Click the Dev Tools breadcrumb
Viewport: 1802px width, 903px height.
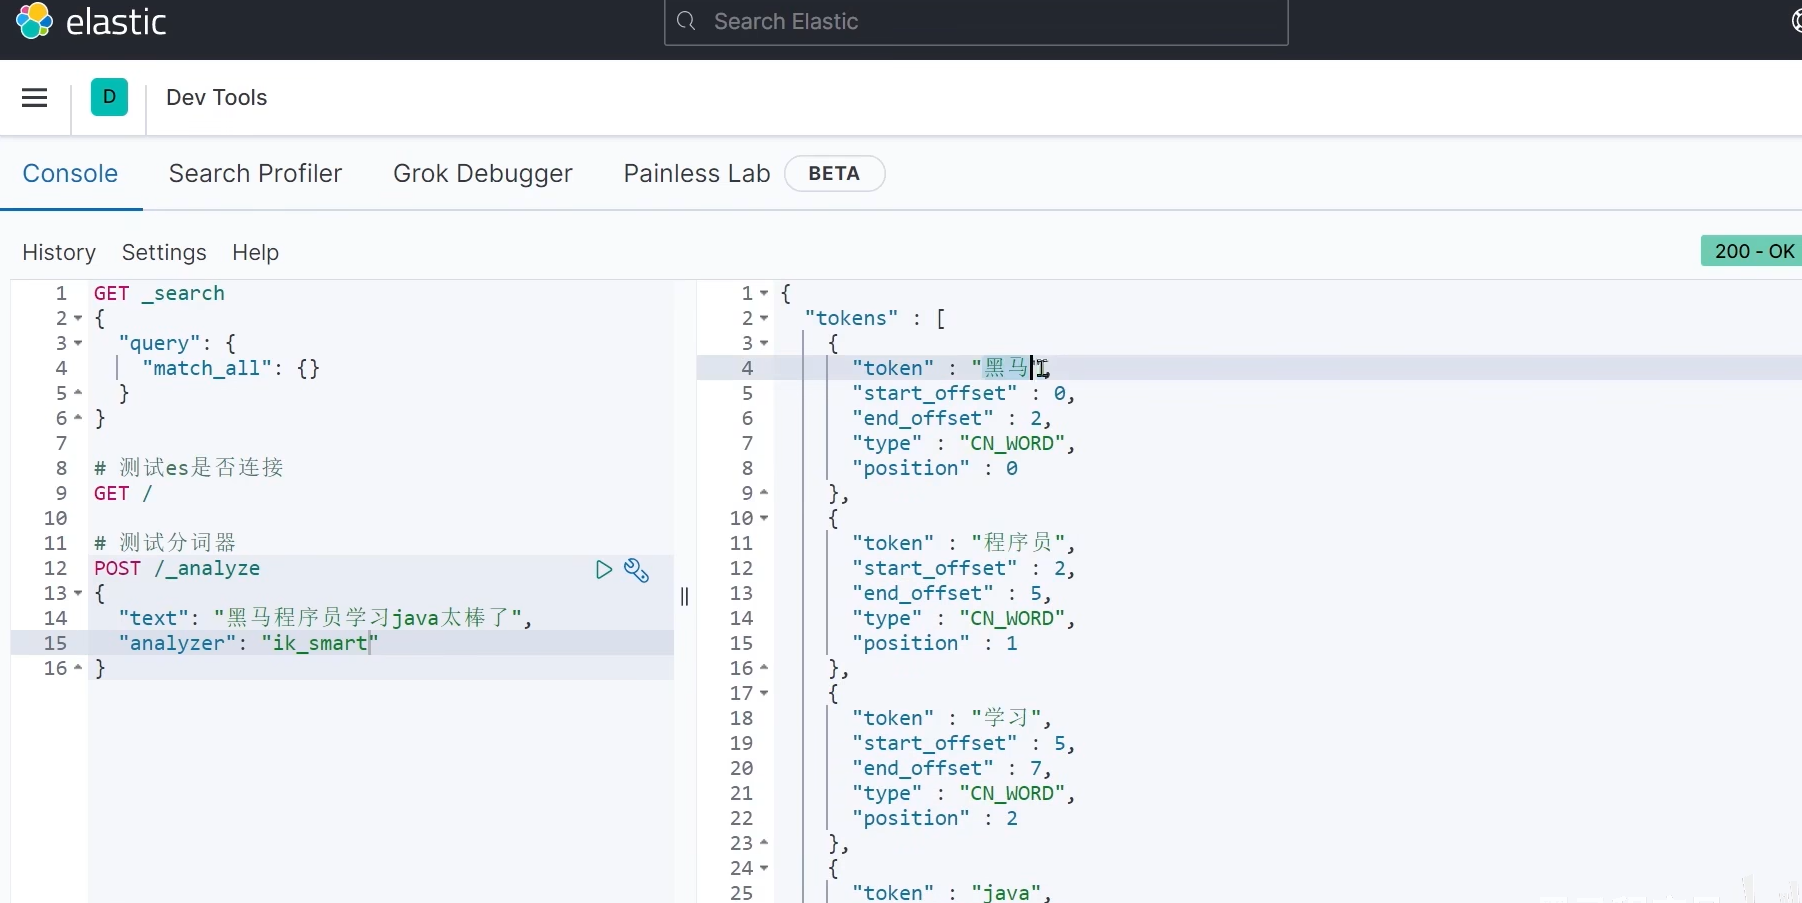click(x=217, y=97)
